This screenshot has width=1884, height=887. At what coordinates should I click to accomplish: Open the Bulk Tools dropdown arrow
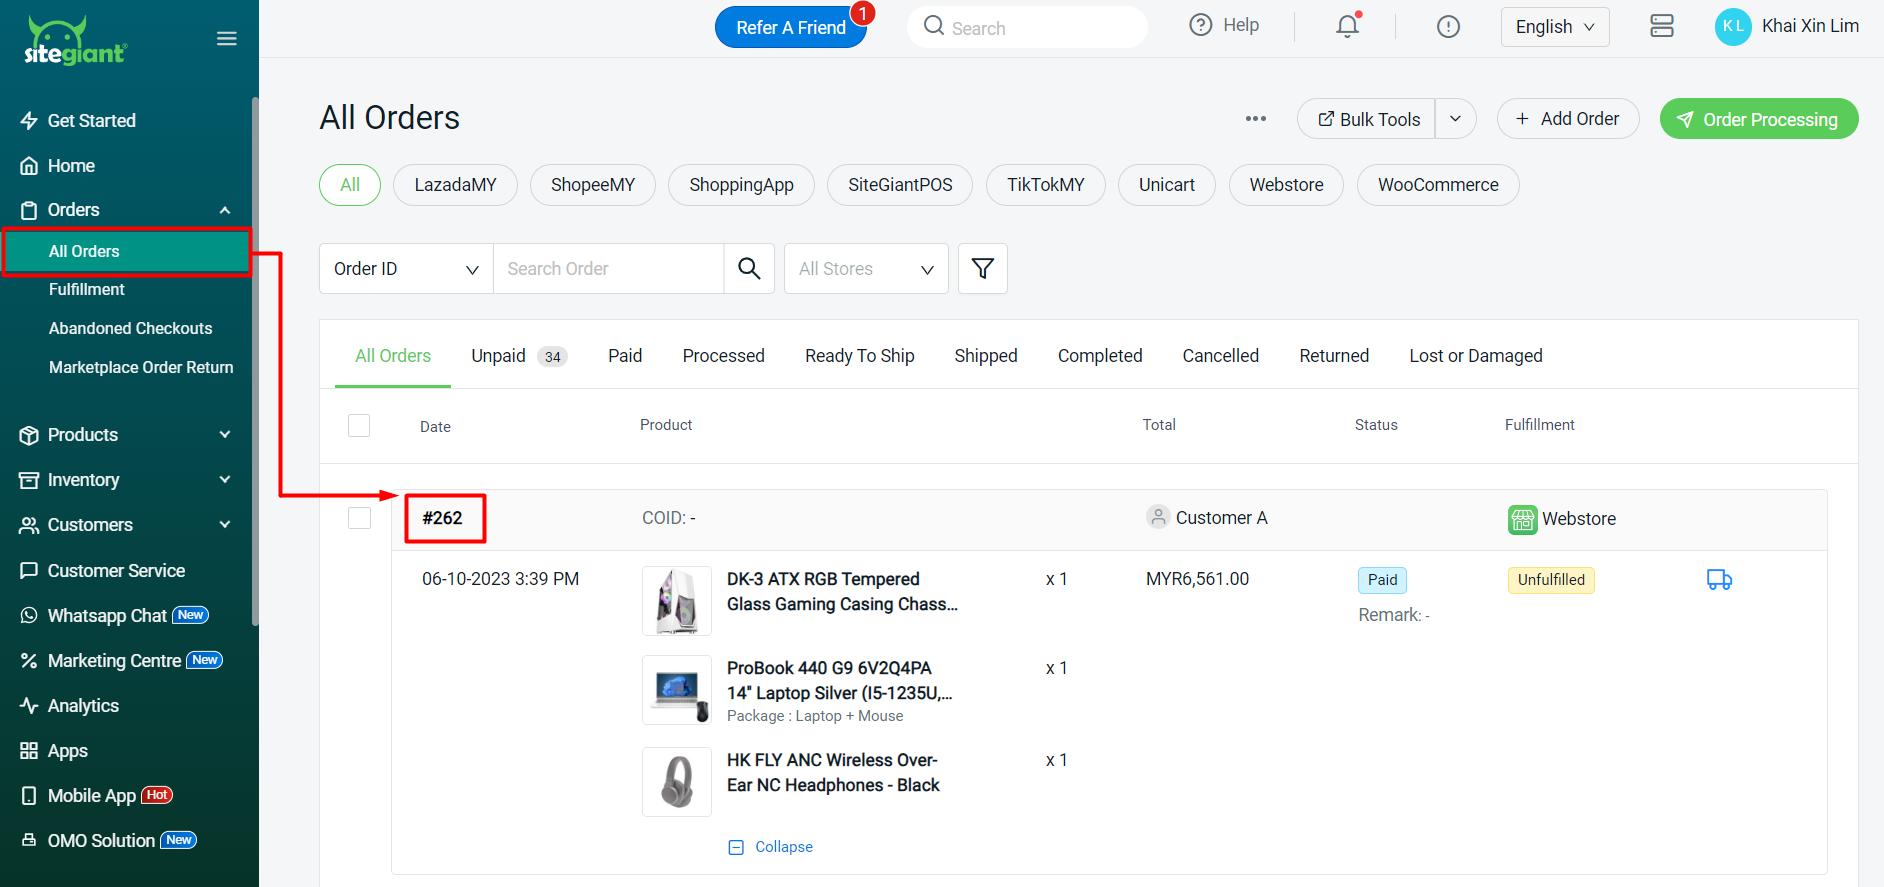(1456, 119)
